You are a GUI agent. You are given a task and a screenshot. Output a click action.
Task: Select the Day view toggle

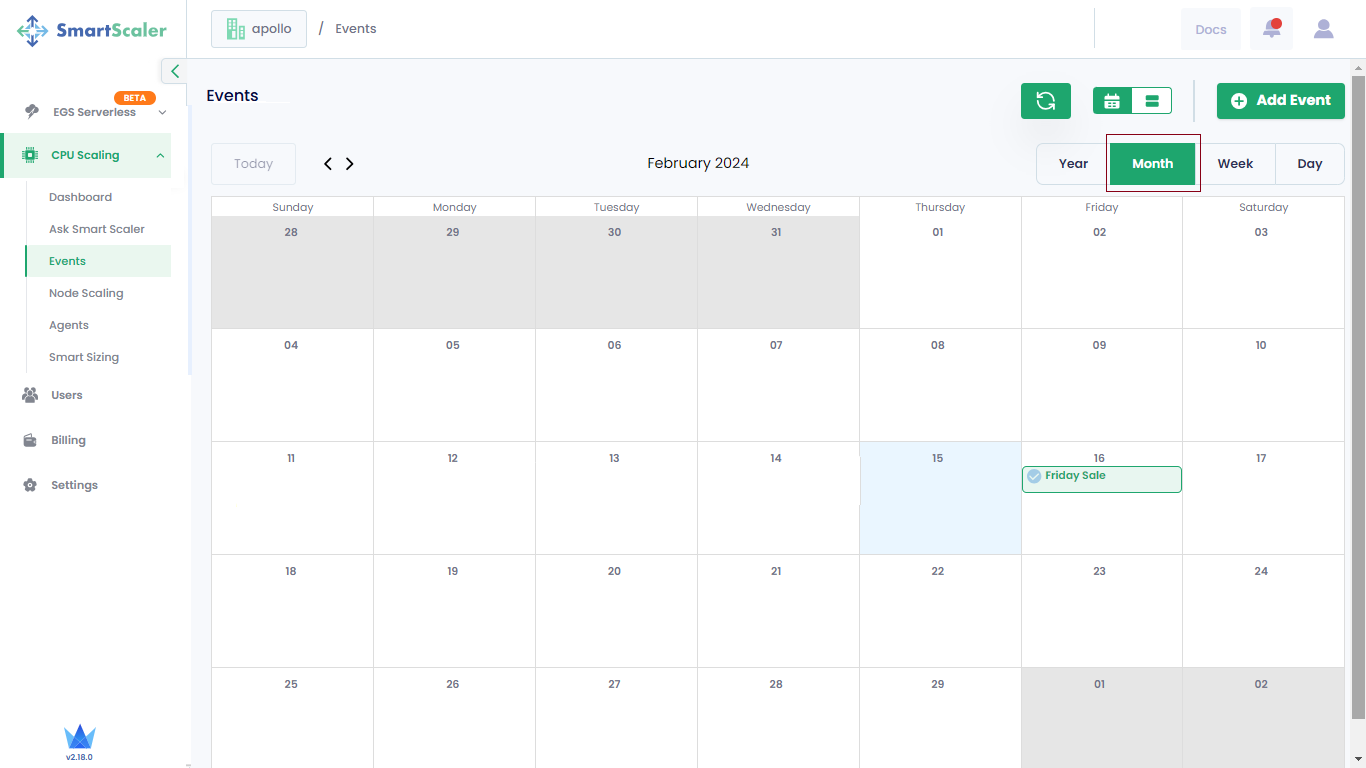pos(1309,164)
